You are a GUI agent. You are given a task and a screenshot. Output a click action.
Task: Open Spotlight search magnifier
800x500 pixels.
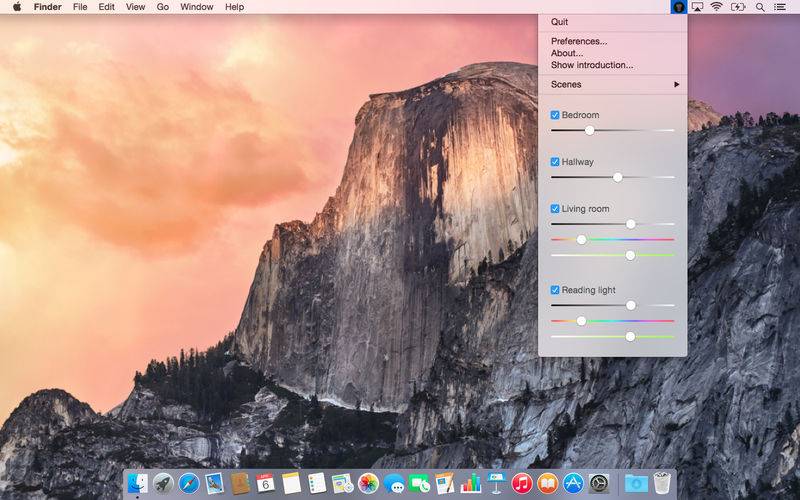click(x=760, y=7)
